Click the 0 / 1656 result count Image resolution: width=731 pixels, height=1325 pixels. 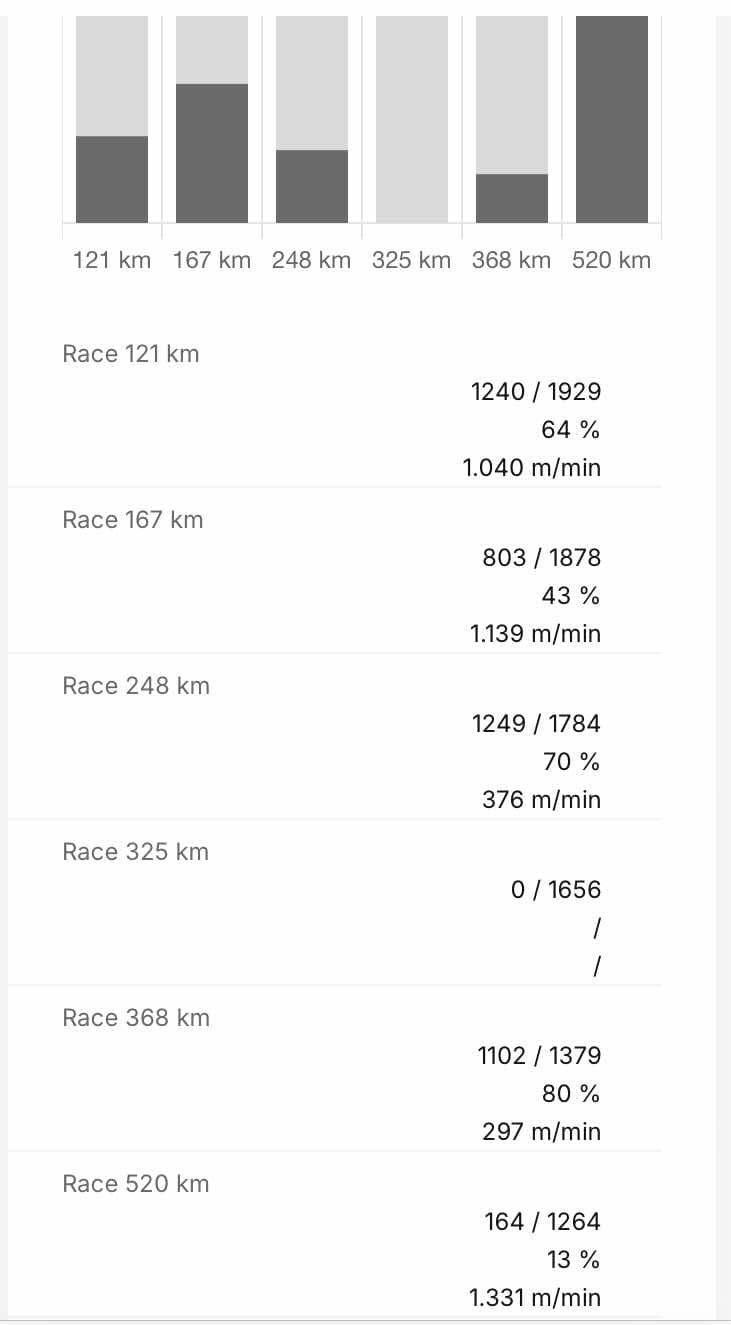[556, 890]
